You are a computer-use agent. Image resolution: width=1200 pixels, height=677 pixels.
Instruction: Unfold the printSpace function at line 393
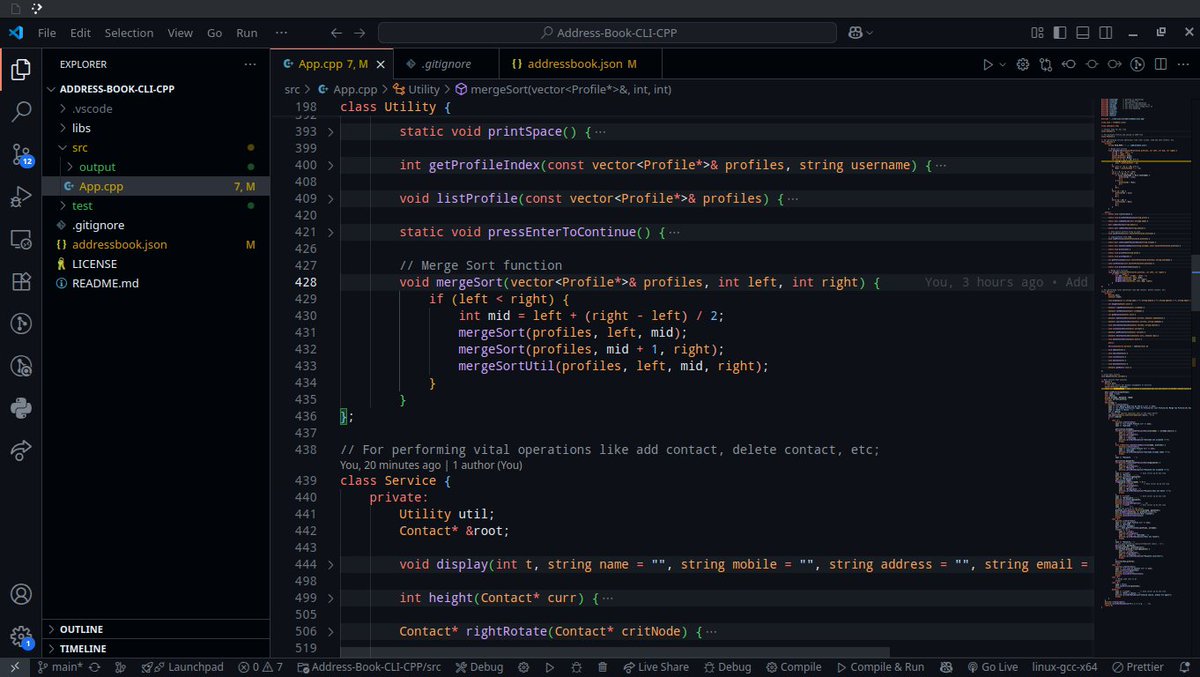click(330, 132)
